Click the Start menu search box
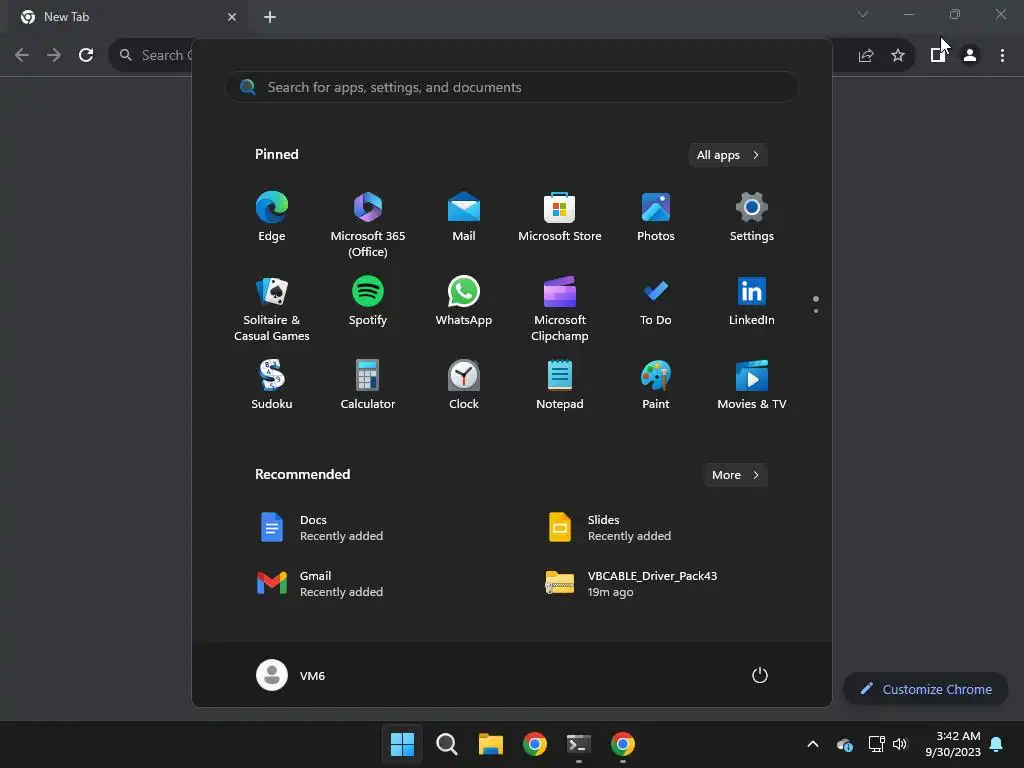Image resolution: width=1024 pixels, height=768 pixels. pyautogui.click(x=512, y=87)
